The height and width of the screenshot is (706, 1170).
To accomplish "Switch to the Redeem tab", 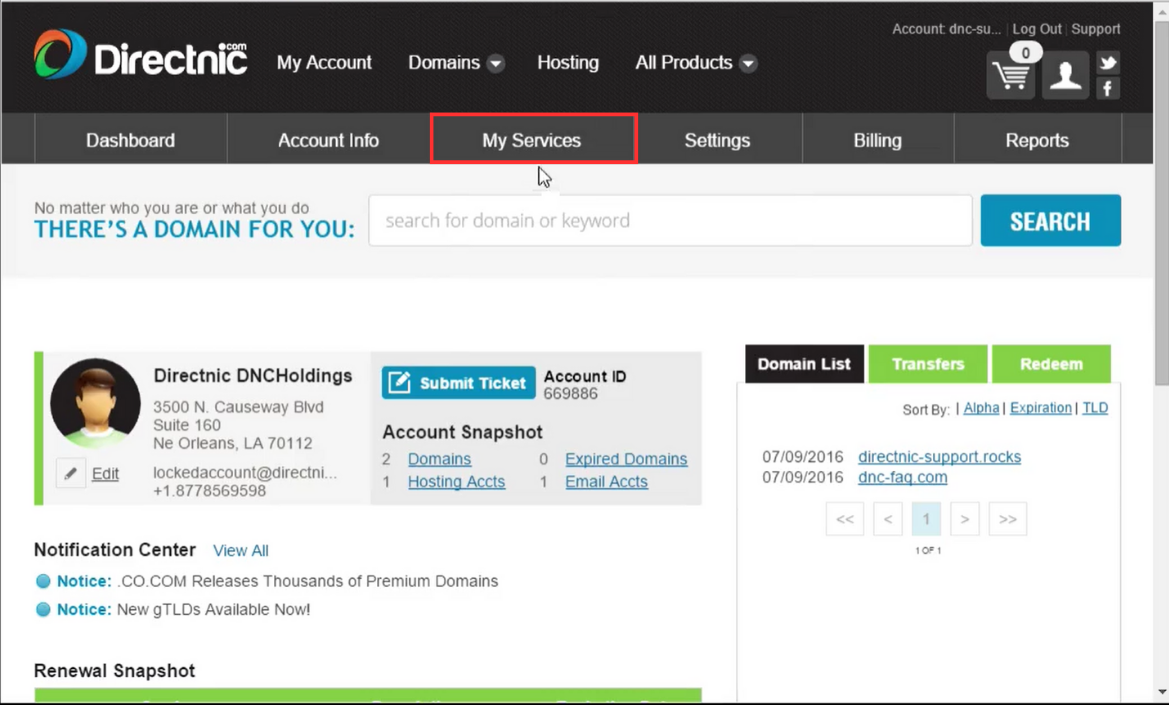I will (x=1051, y=363).
